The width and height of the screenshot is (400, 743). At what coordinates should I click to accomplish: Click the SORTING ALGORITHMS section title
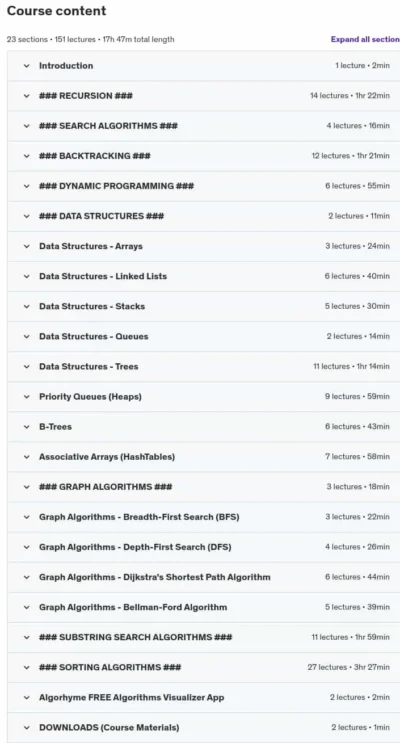pos(110,667)
